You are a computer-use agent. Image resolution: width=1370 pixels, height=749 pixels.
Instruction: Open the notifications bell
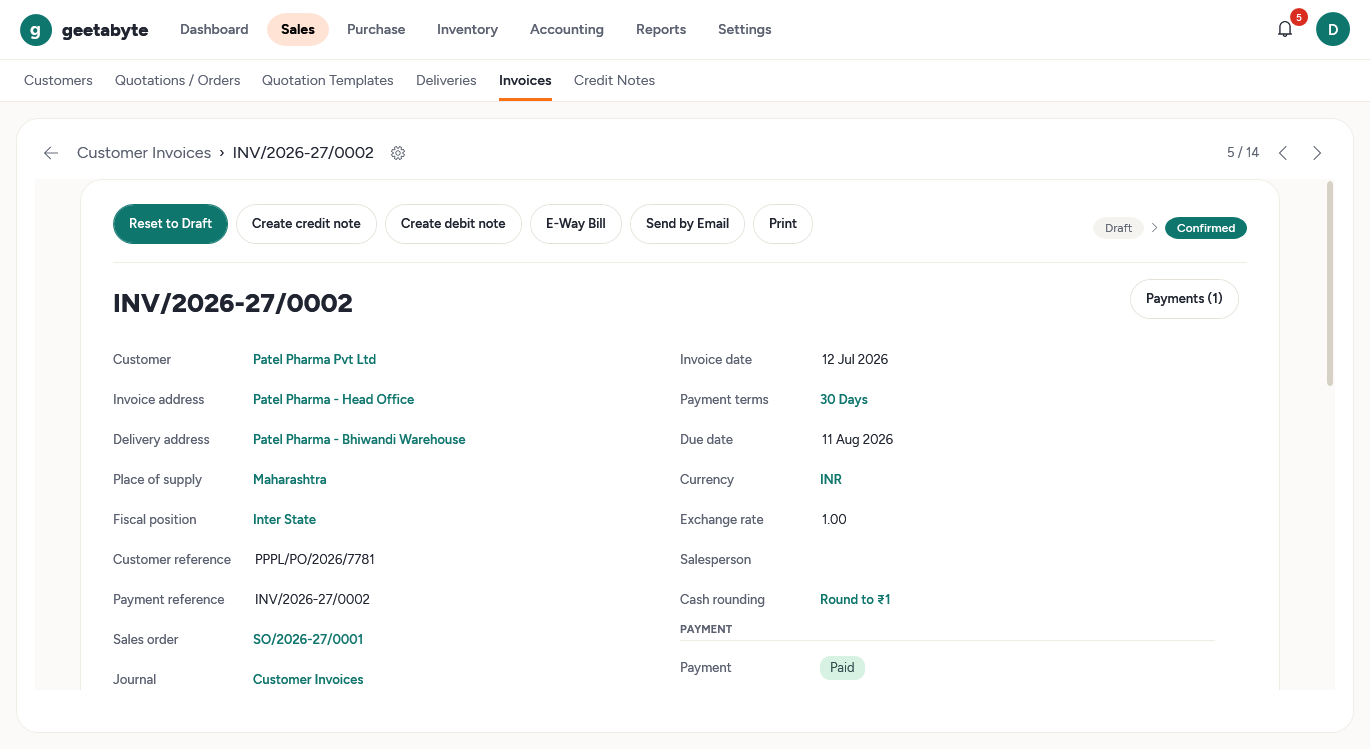[x=1285, y=30]
